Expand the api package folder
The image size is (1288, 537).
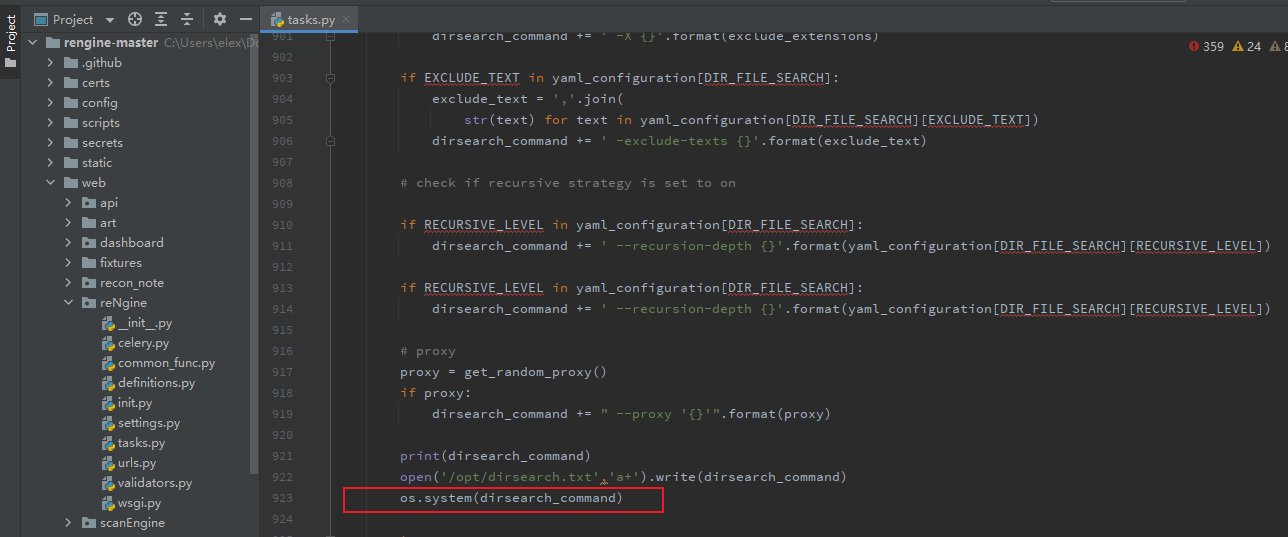tap(69, 203)
